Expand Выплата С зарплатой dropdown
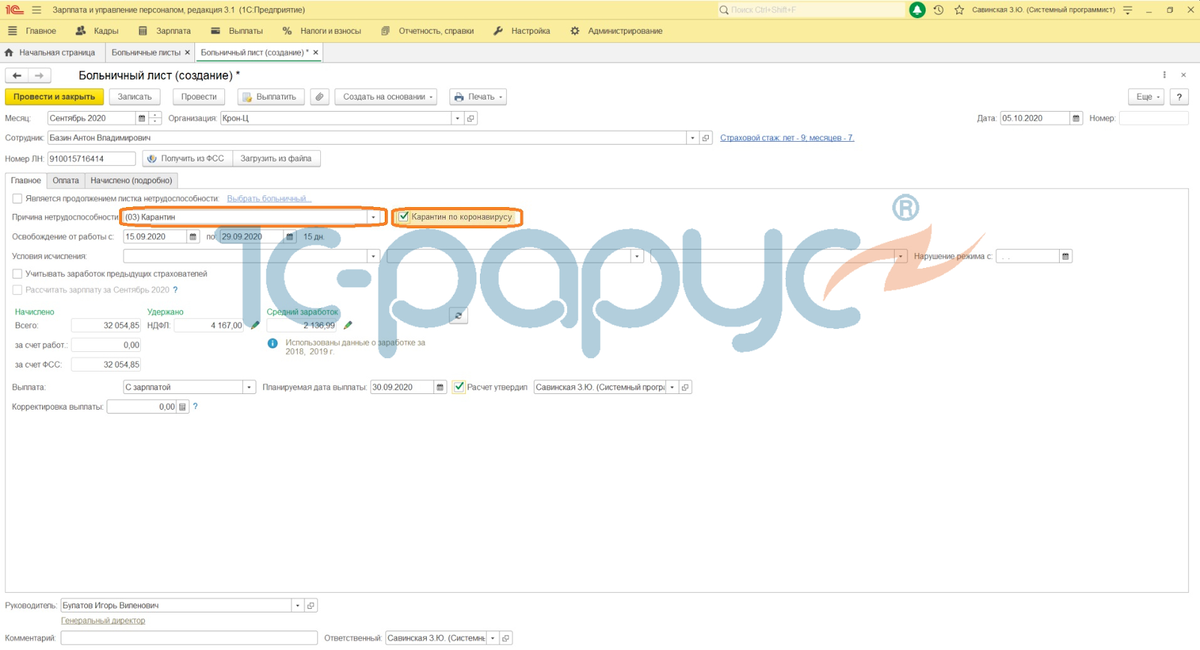The width and height of the screenshot is (1200, 650). click(x=249, y=387)
